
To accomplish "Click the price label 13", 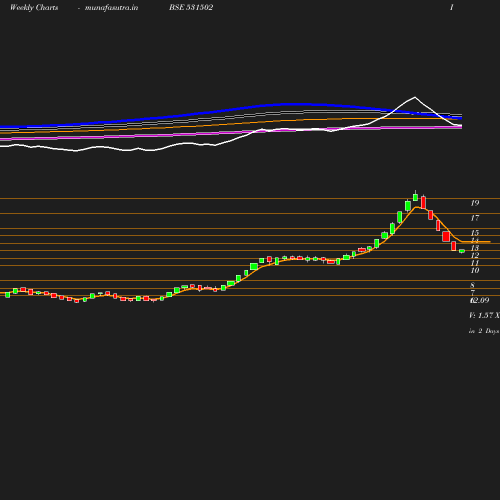I will click(x=475, y=248).
